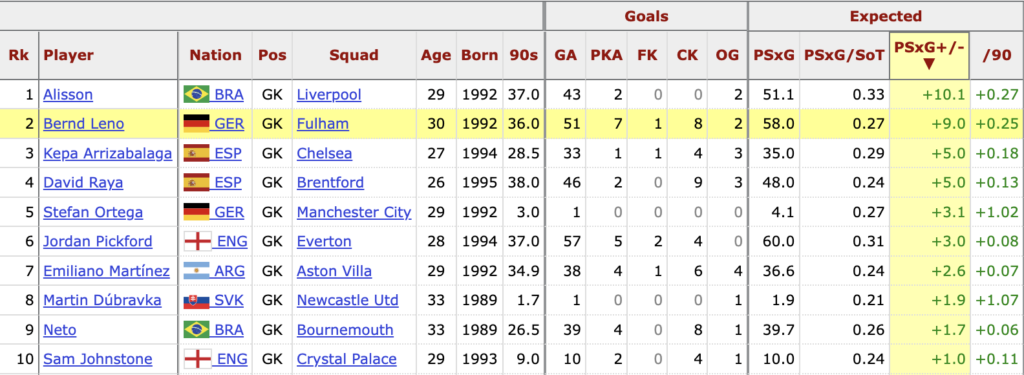Screen dimensions: 1024x375
Task: Click Slovakia flag in Martin Dúbravka row
Action: [197, 301]
